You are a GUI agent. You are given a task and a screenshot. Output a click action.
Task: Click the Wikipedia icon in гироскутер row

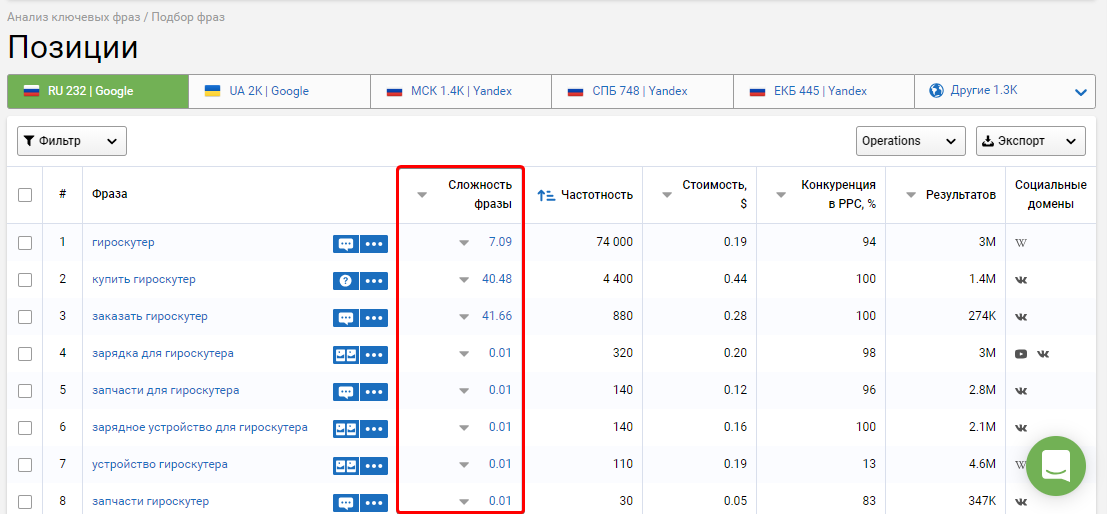pos(1021,243)
